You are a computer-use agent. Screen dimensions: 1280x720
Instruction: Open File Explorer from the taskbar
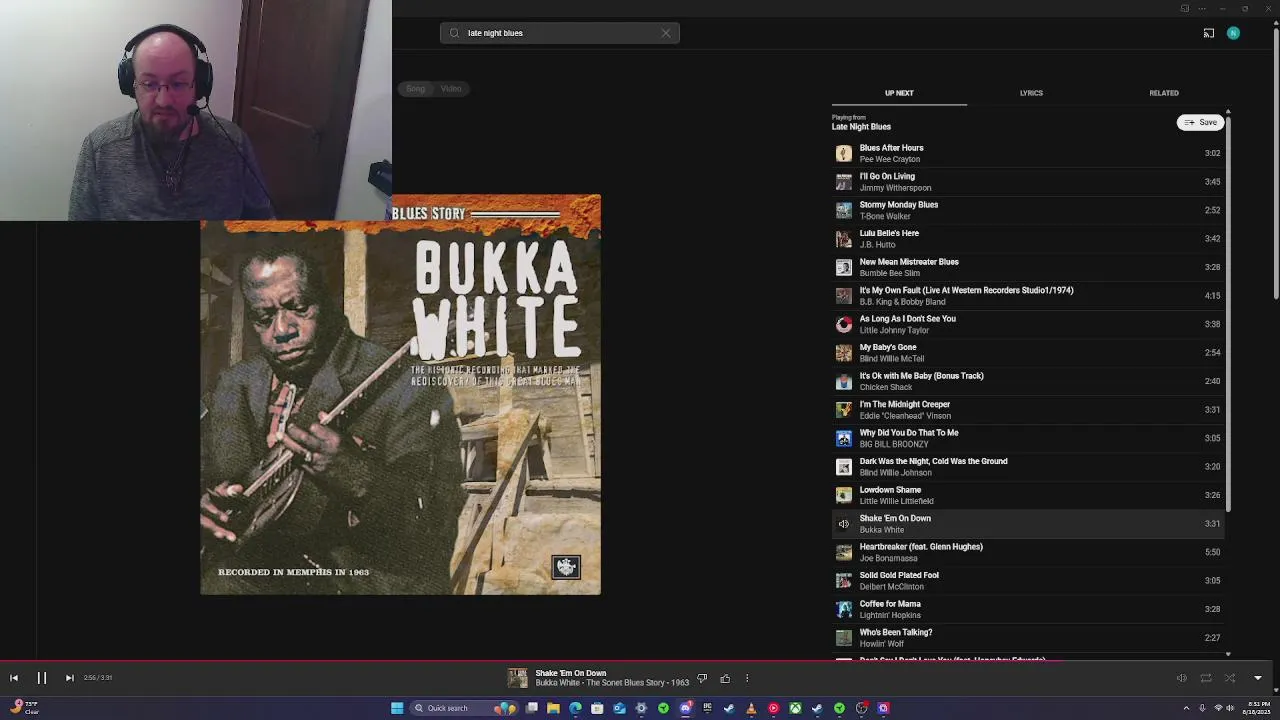click(553, 708)
